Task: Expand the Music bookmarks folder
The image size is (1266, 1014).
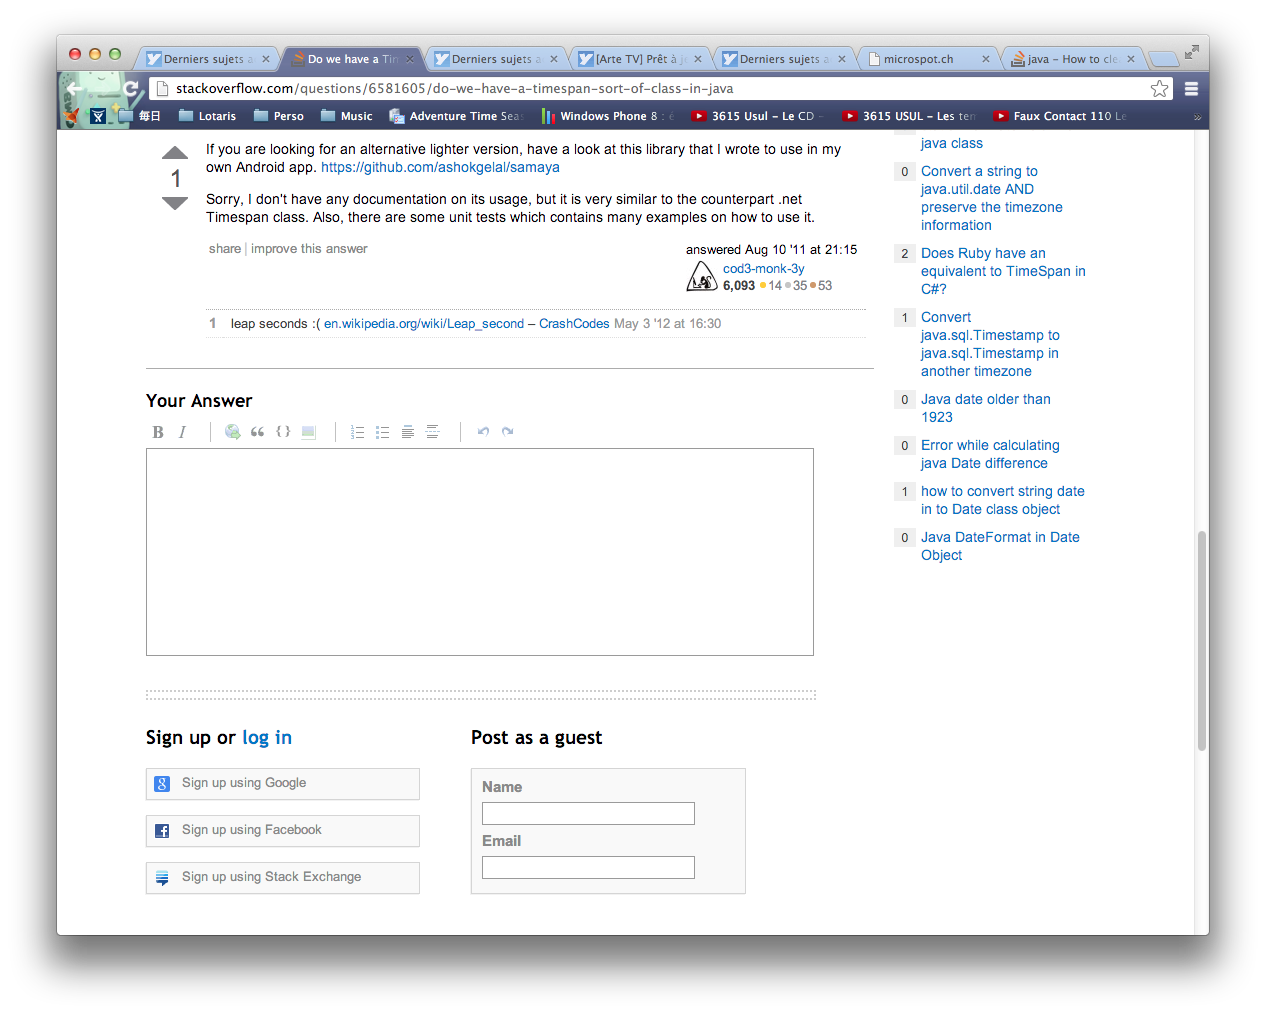Action: click(x=346, y=116)
